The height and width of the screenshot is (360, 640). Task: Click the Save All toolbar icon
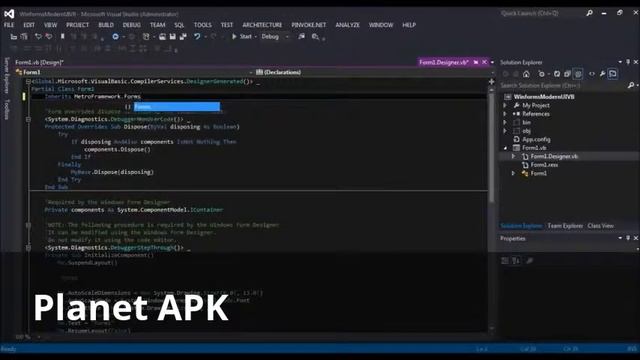pos(183,37)
